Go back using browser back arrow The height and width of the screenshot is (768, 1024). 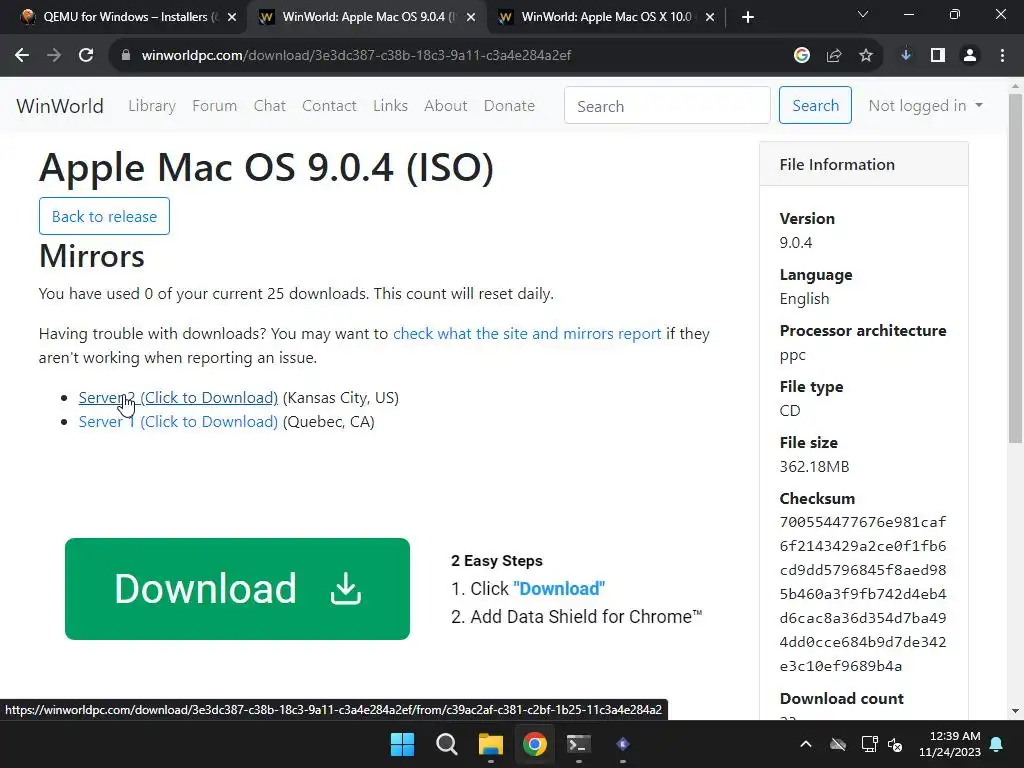click(22, 56)
